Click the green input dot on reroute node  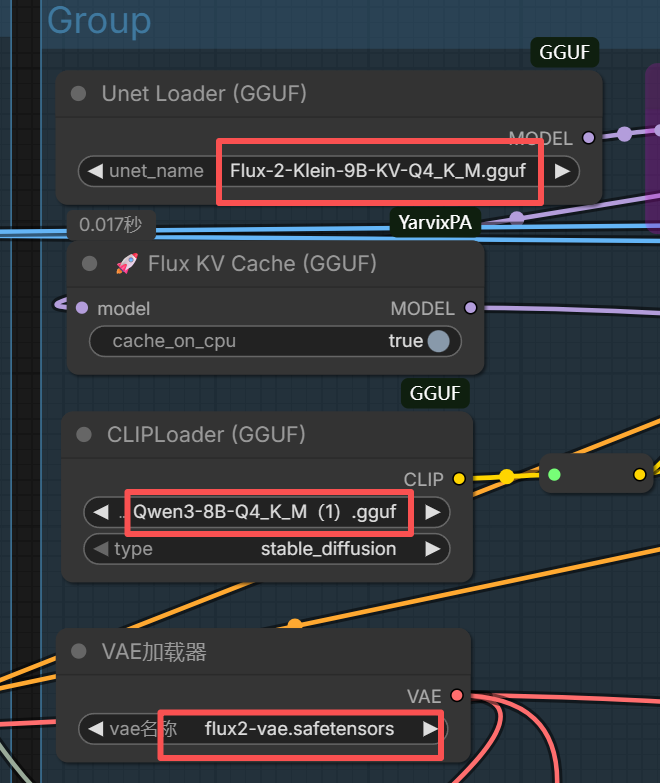(554, 474)
